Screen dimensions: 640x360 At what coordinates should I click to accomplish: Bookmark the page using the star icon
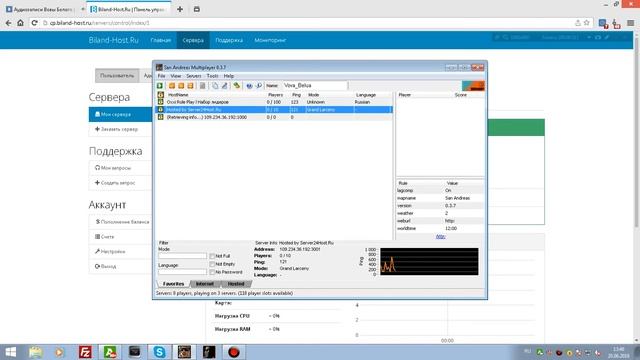[x=587, y=23]
